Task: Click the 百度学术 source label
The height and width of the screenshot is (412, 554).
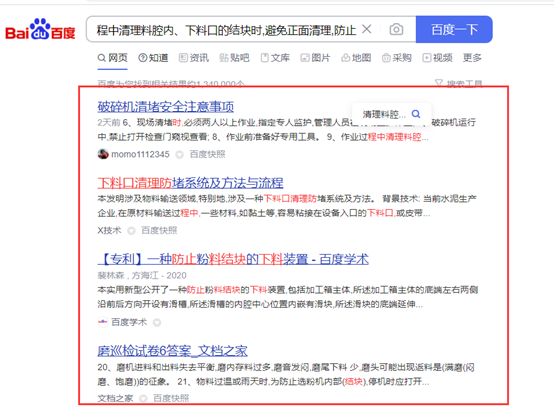Action: [129, 322]
